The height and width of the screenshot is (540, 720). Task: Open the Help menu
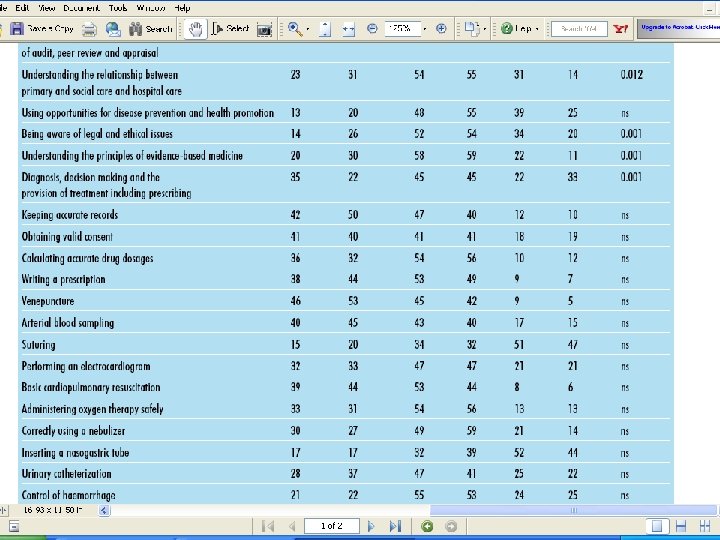click(182, 8)
